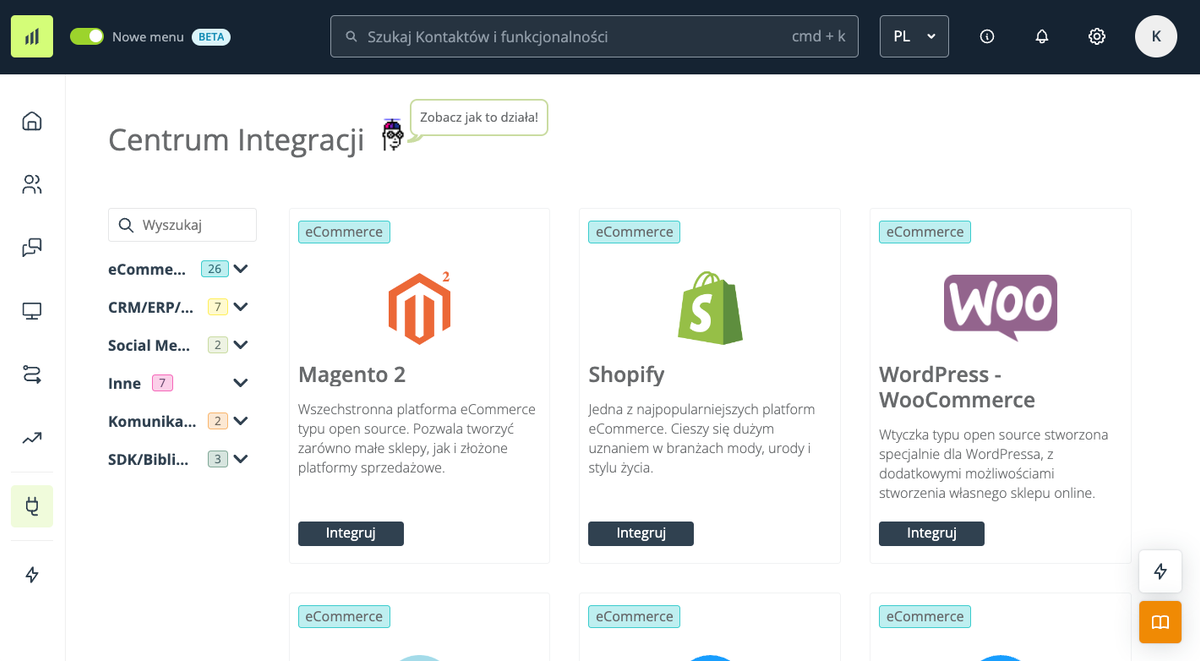Click the lightning bolt sidebar icon

(32, 574)
